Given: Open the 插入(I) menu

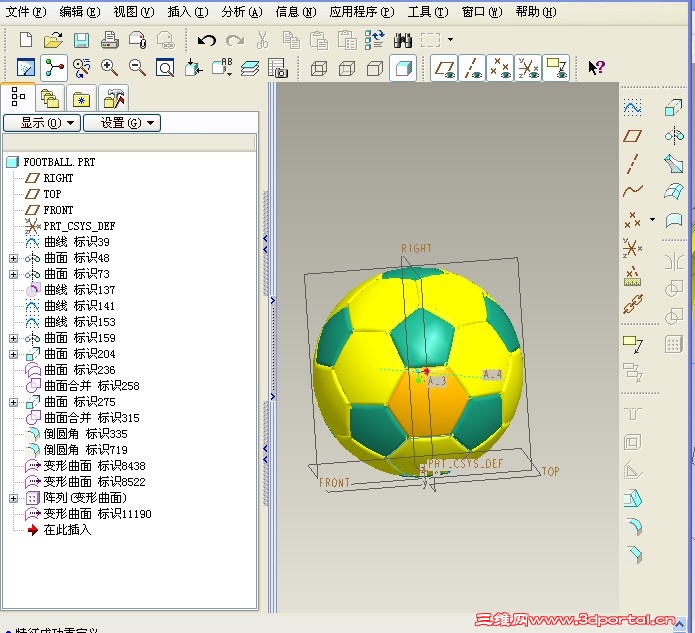Looking at the screenshot, I should pyautogui.click(x=188, y=12).
